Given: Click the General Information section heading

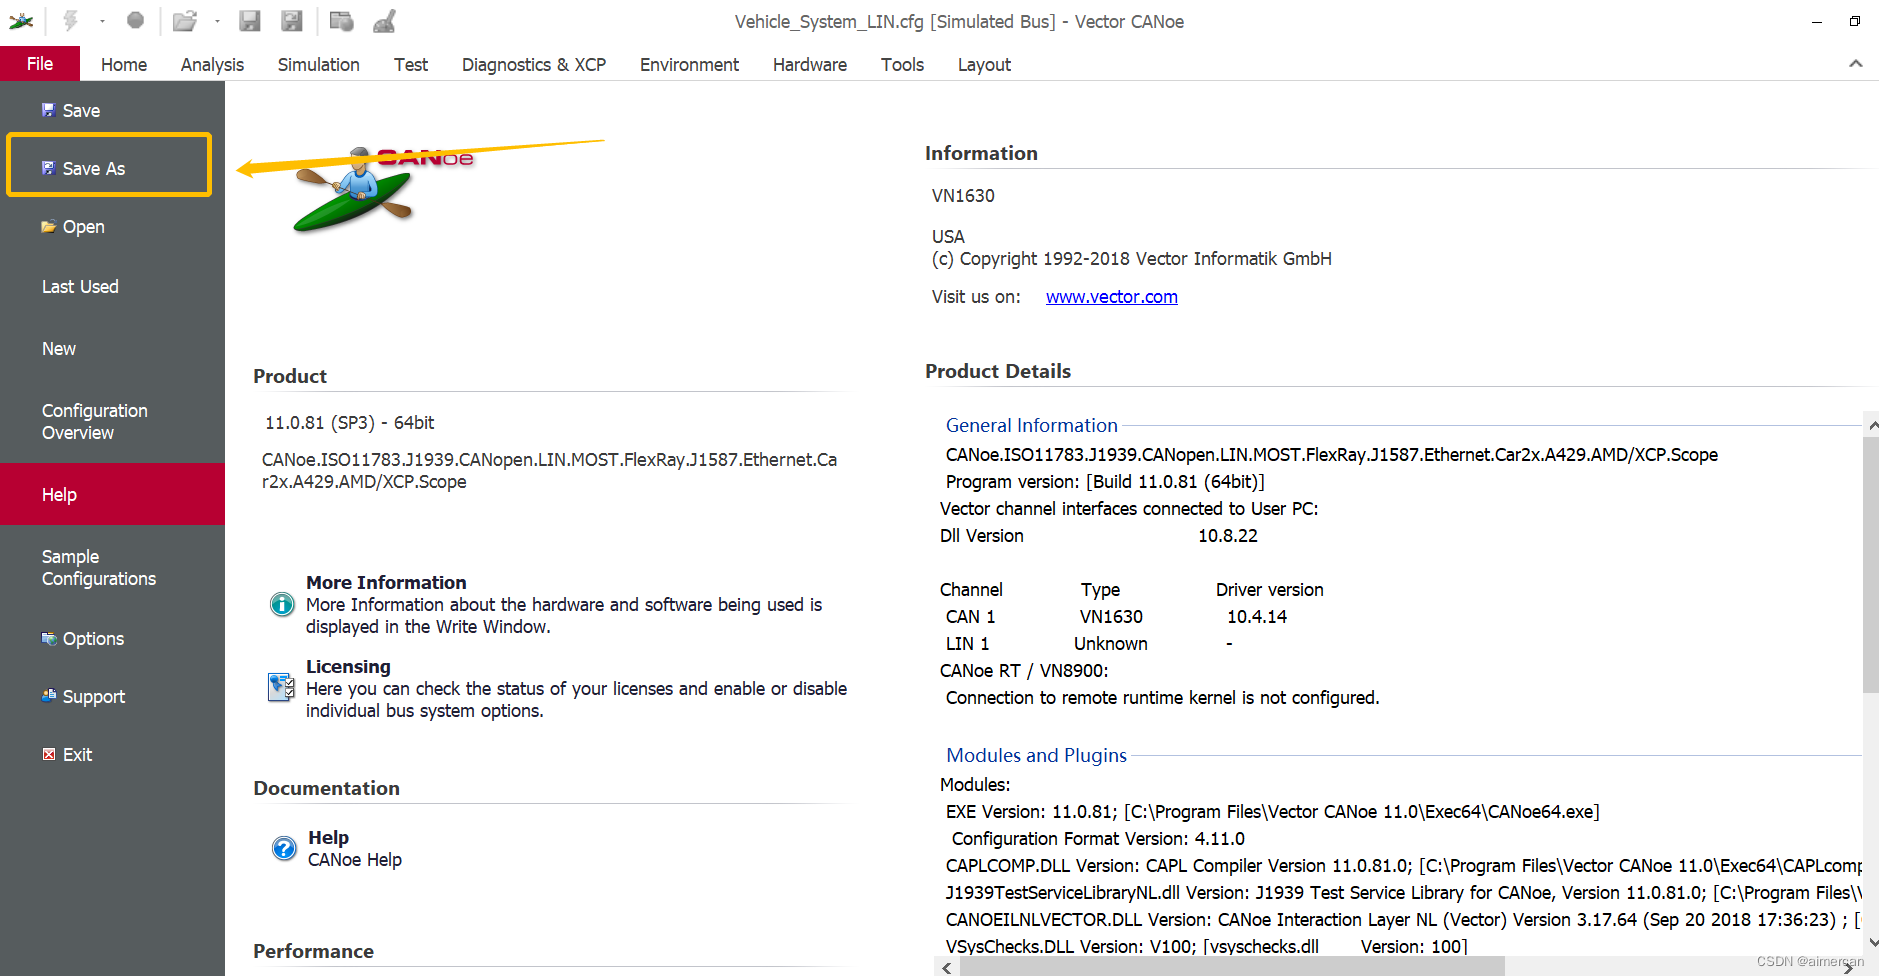Looking at the screenshot, I should coord(1032,426).
